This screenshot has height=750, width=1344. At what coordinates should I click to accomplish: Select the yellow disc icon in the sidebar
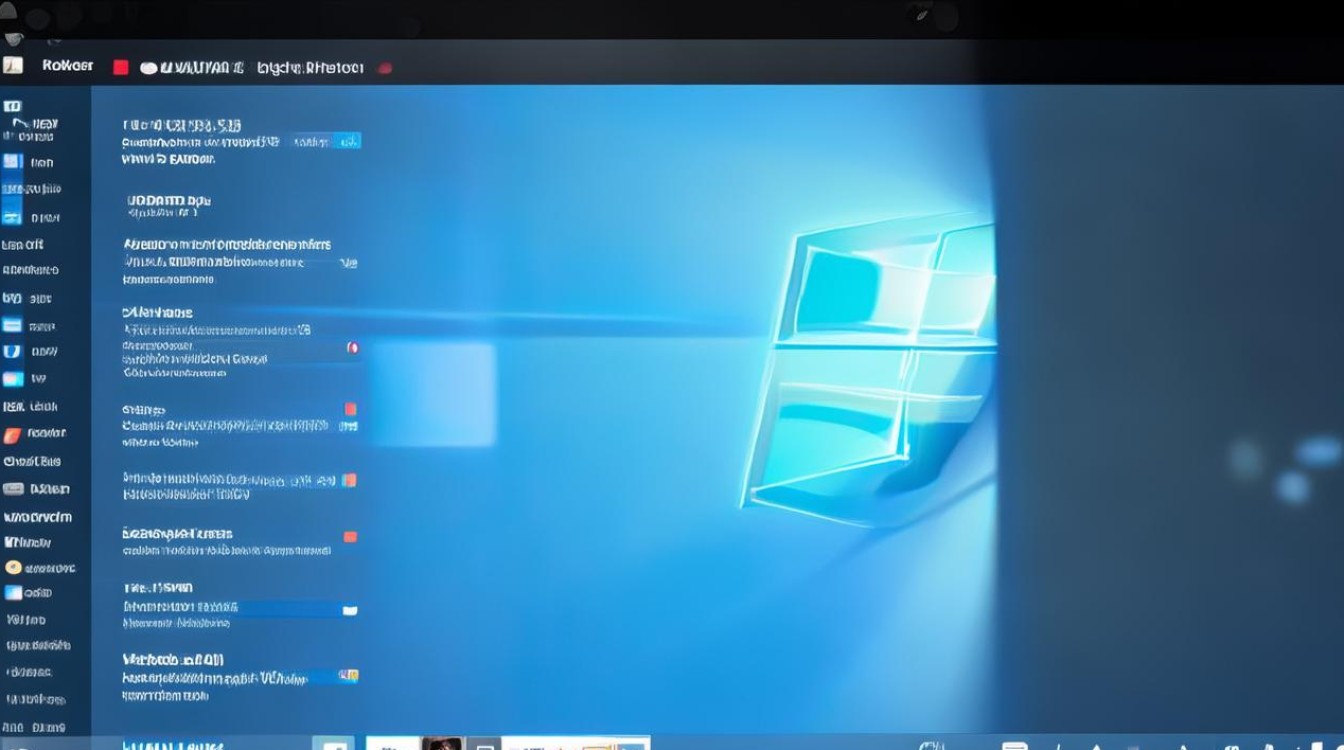point(13,567)
